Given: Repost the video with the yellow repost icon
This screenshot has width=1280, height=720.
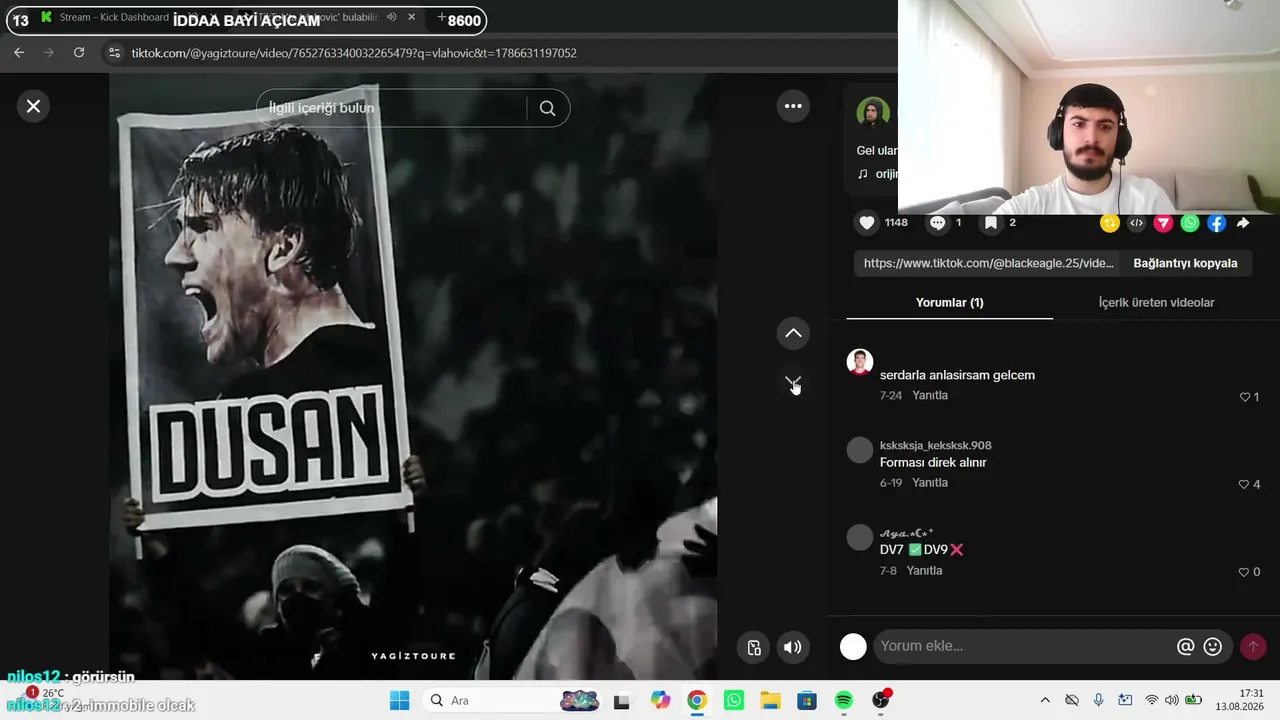Looking at the screenshot, I should (1110, 223).
